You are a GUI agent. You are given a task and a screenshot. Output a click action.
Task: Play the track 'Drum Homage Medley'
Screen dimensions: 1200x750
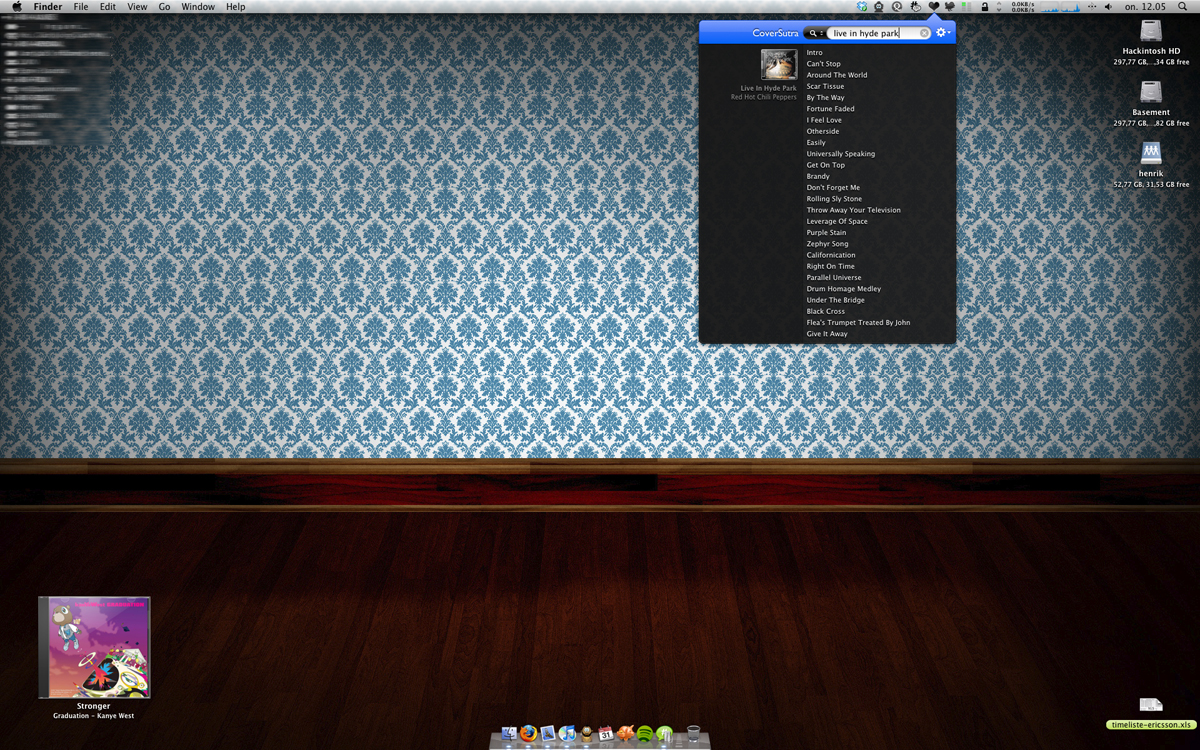pyautogui.click(x=844, y=289)
